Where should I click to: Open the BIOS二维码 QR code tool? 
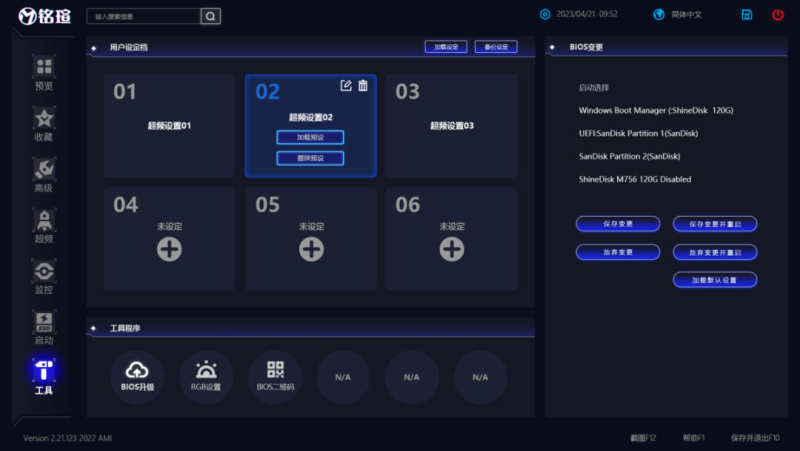click(x=275, y=377)
